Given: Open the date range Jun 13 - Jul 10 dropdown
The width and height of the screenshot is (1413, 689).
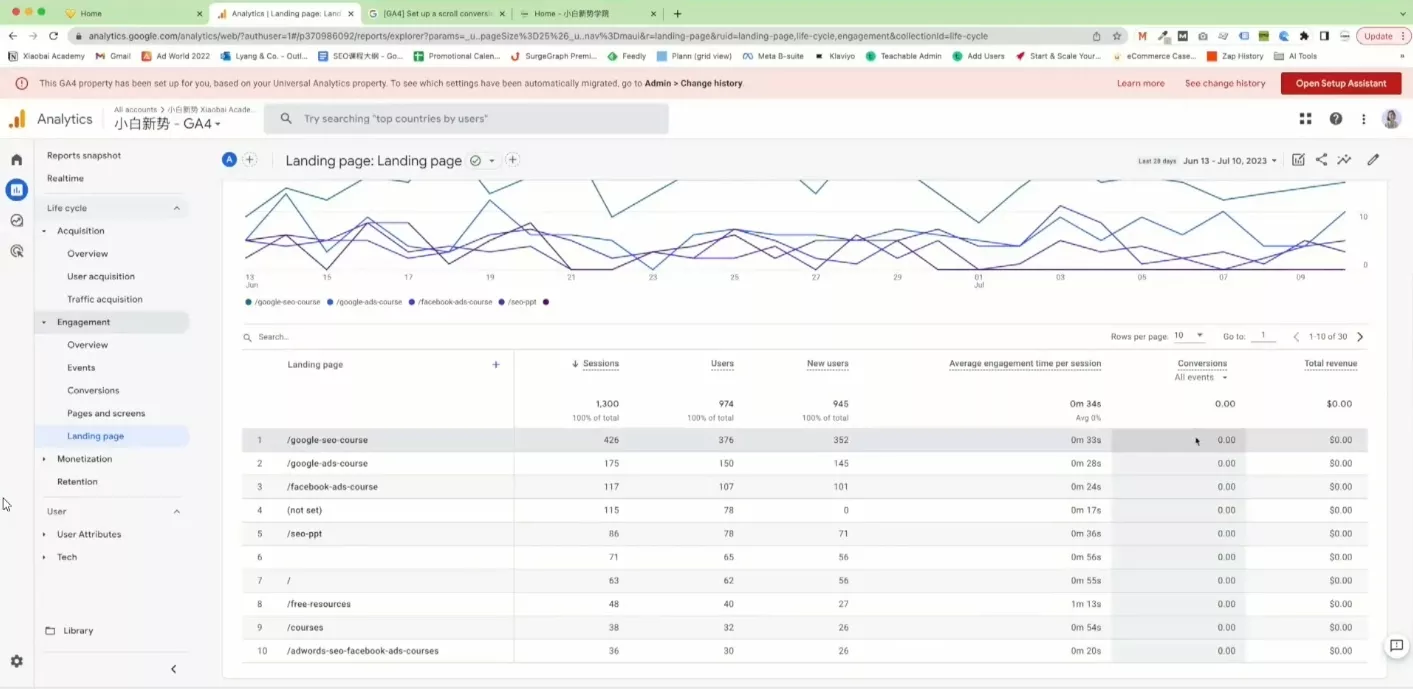Looking at the screenshot, I should point(1230,161).
